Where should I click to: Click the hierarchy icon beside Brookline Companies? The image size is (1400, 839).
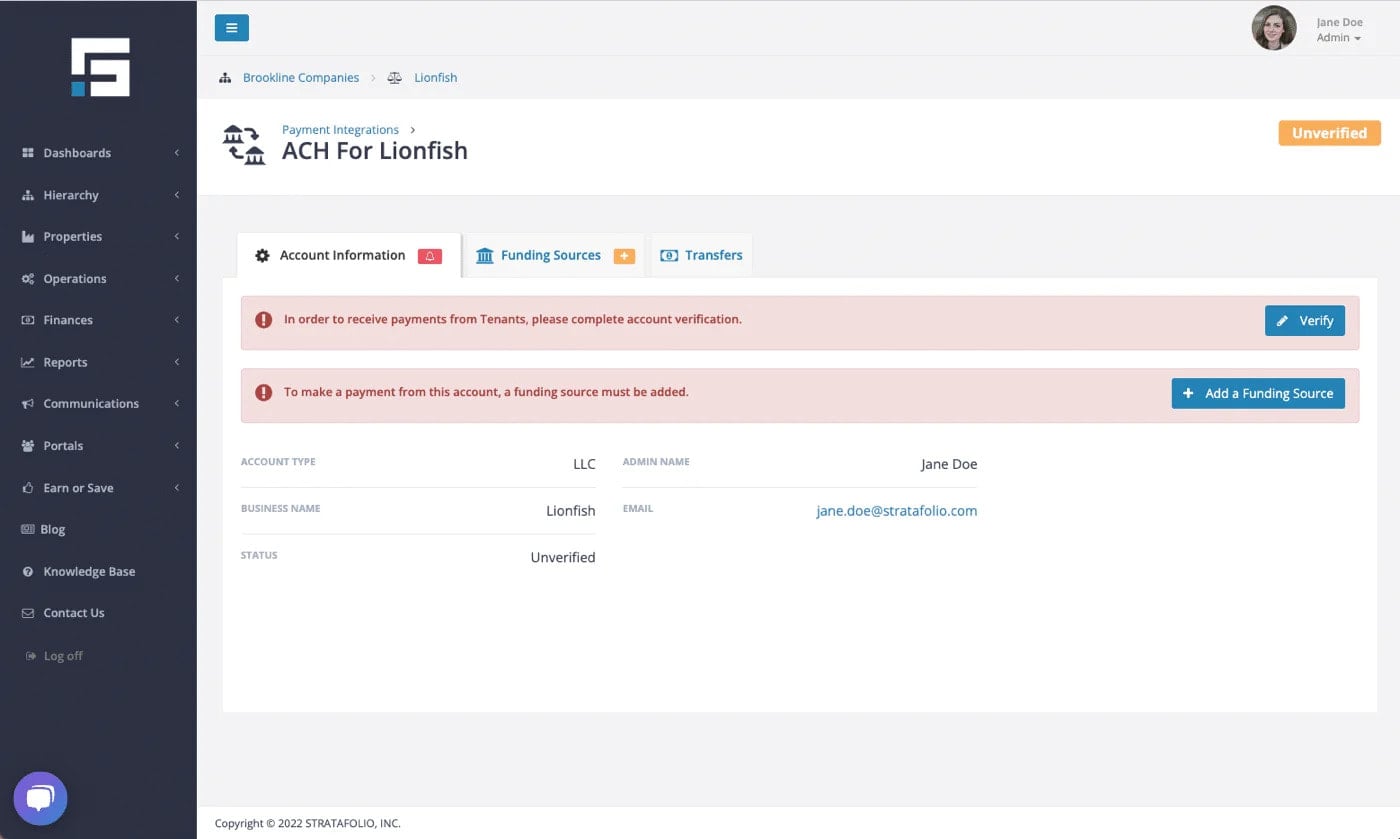[225, 78]
